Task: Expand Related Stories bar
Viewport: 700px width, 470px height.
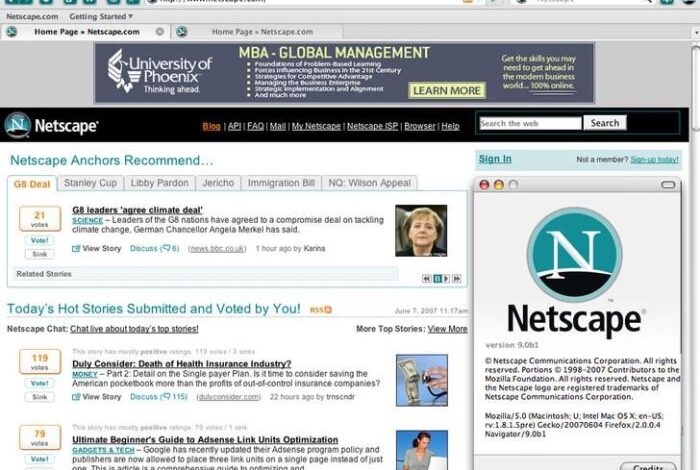Action: pos(205,274)
